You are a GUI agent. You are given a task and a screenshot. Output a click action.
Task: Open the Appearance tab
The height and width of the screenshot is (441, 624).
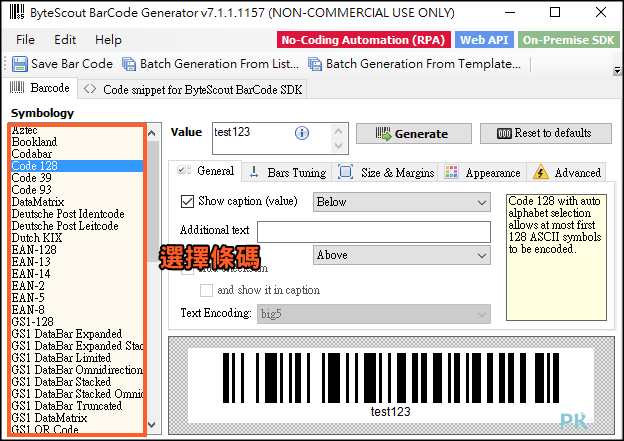482,173
